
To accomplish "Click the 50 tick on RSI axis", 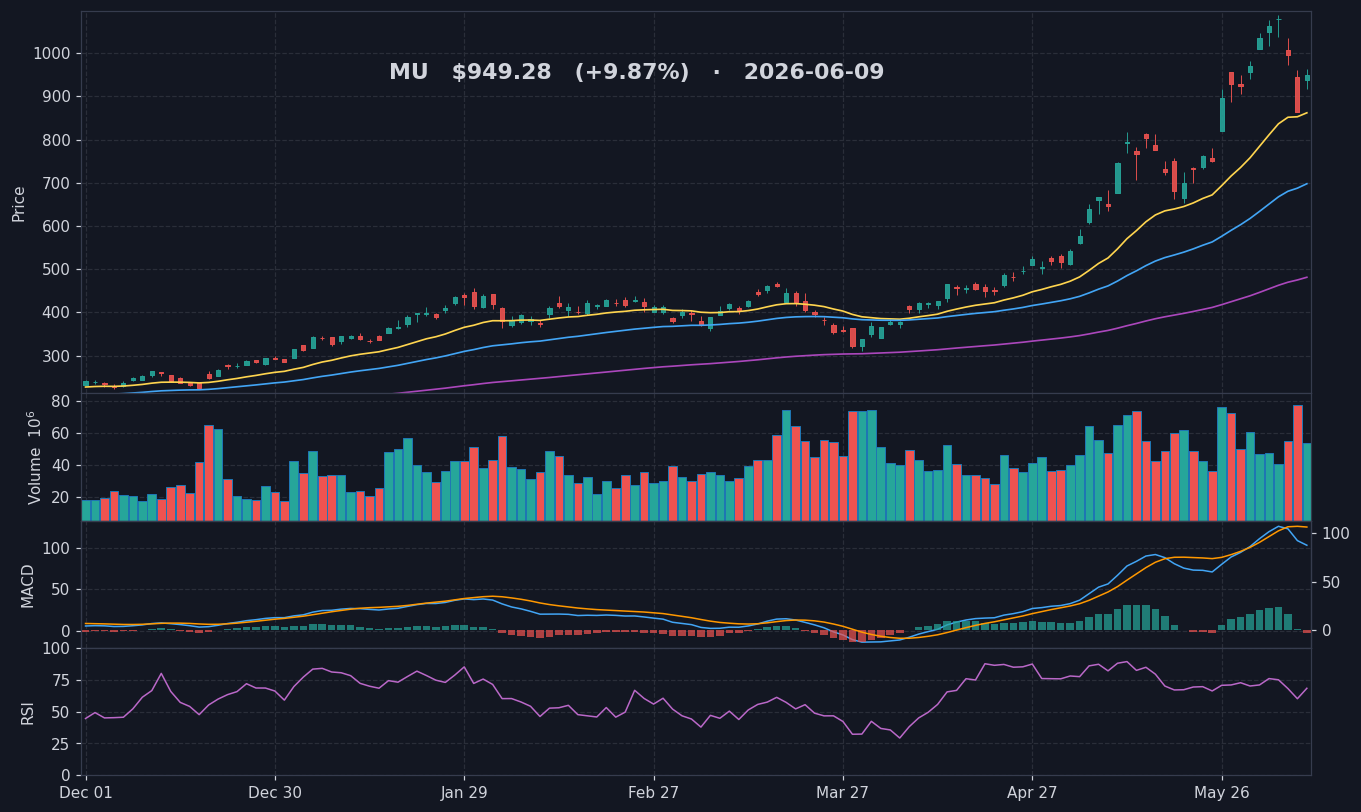I will pyautogui.click(x=60, y=713).
